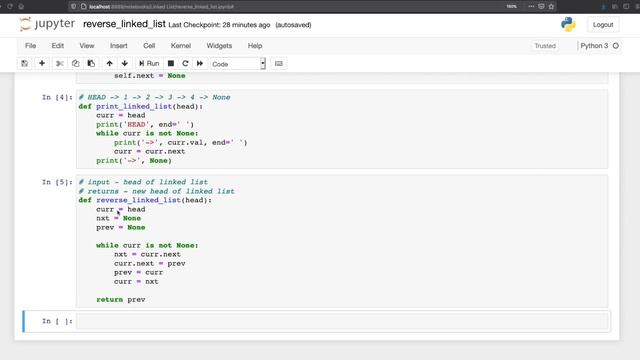Click the Python 3 kernel name
The height and width of the screenshot is (360, 640).
pos(594,46)
